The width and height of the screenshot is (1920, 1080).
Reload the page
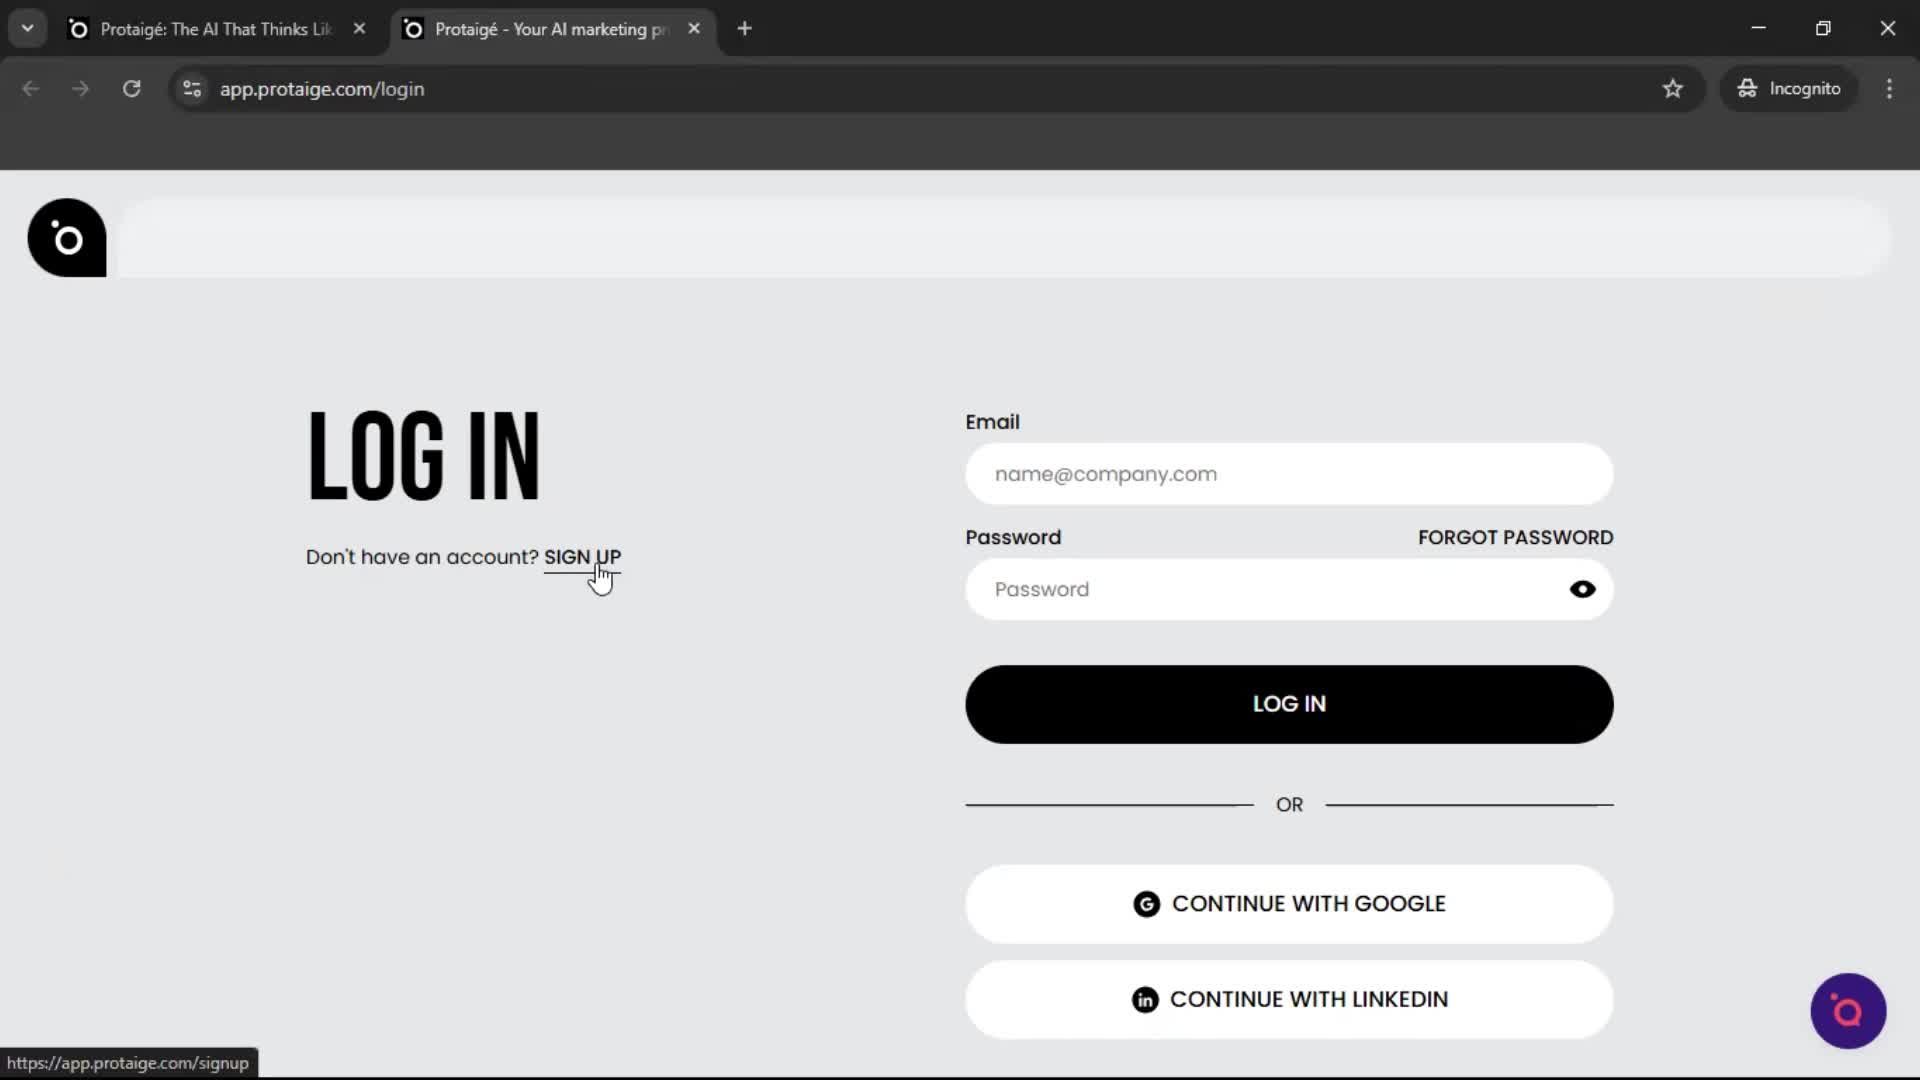131,89
